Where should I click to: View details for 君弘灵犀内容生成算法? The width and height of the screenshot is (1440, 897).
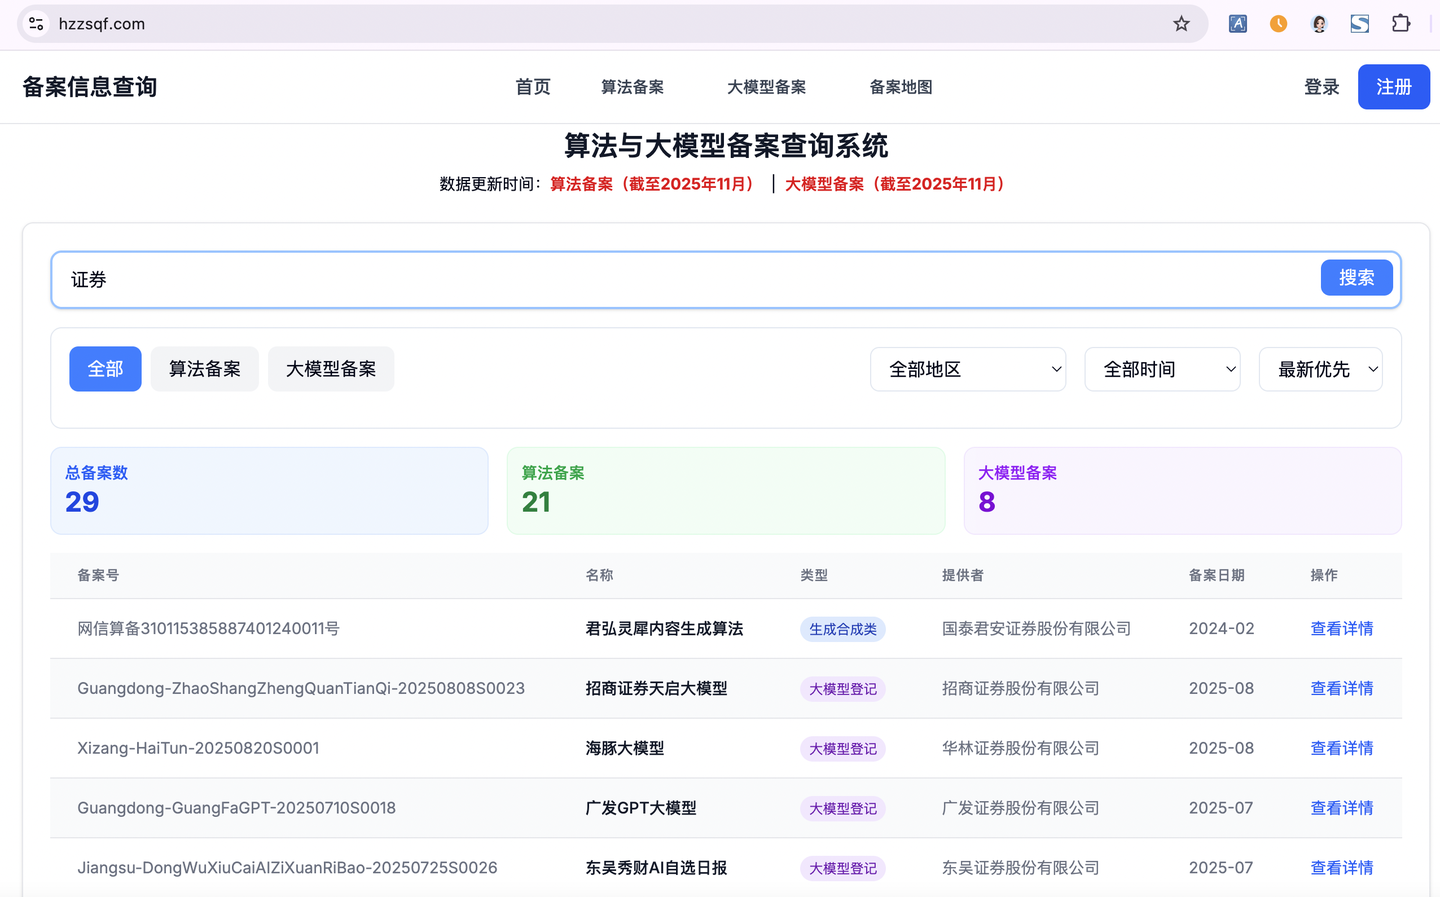click(1342, 629)
